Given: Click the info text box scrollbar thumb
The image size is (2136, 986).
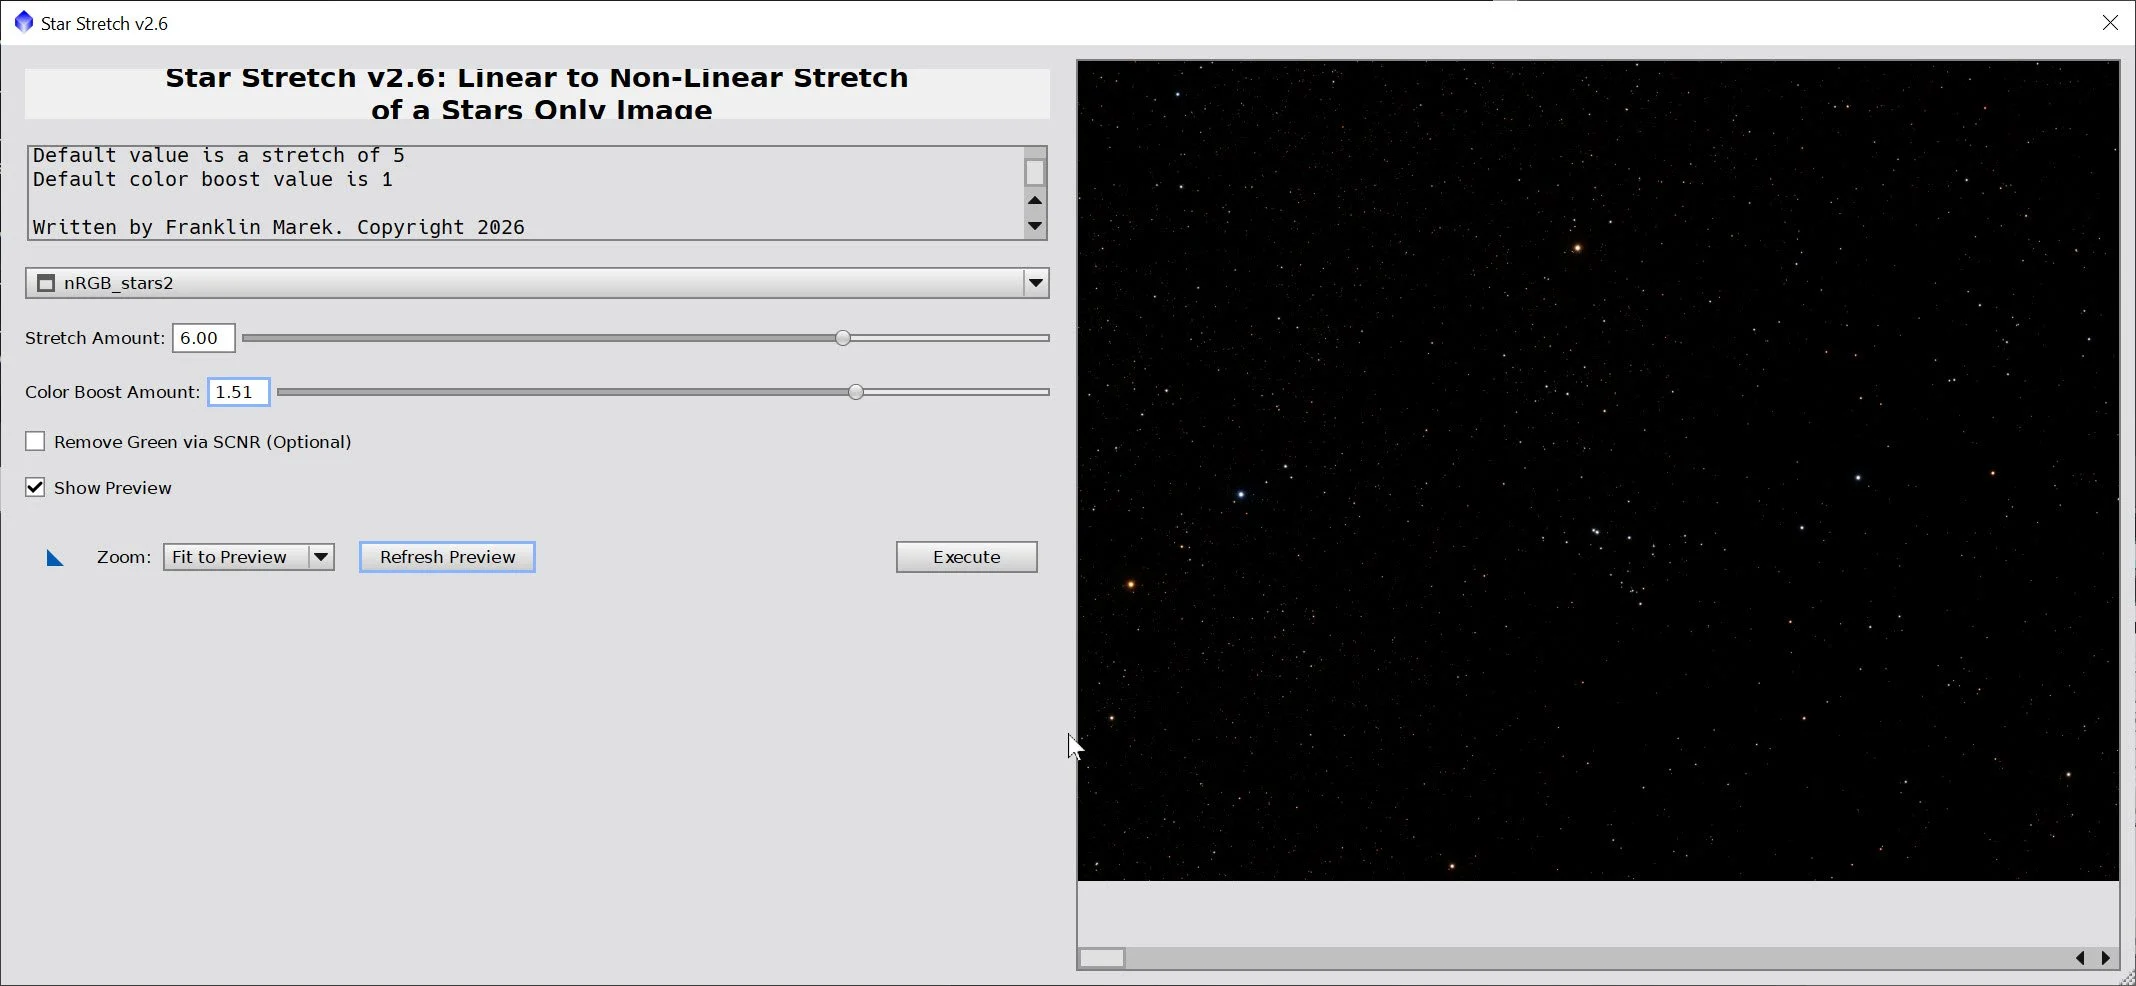Looking at the screenshot, I should (1035, 172).
